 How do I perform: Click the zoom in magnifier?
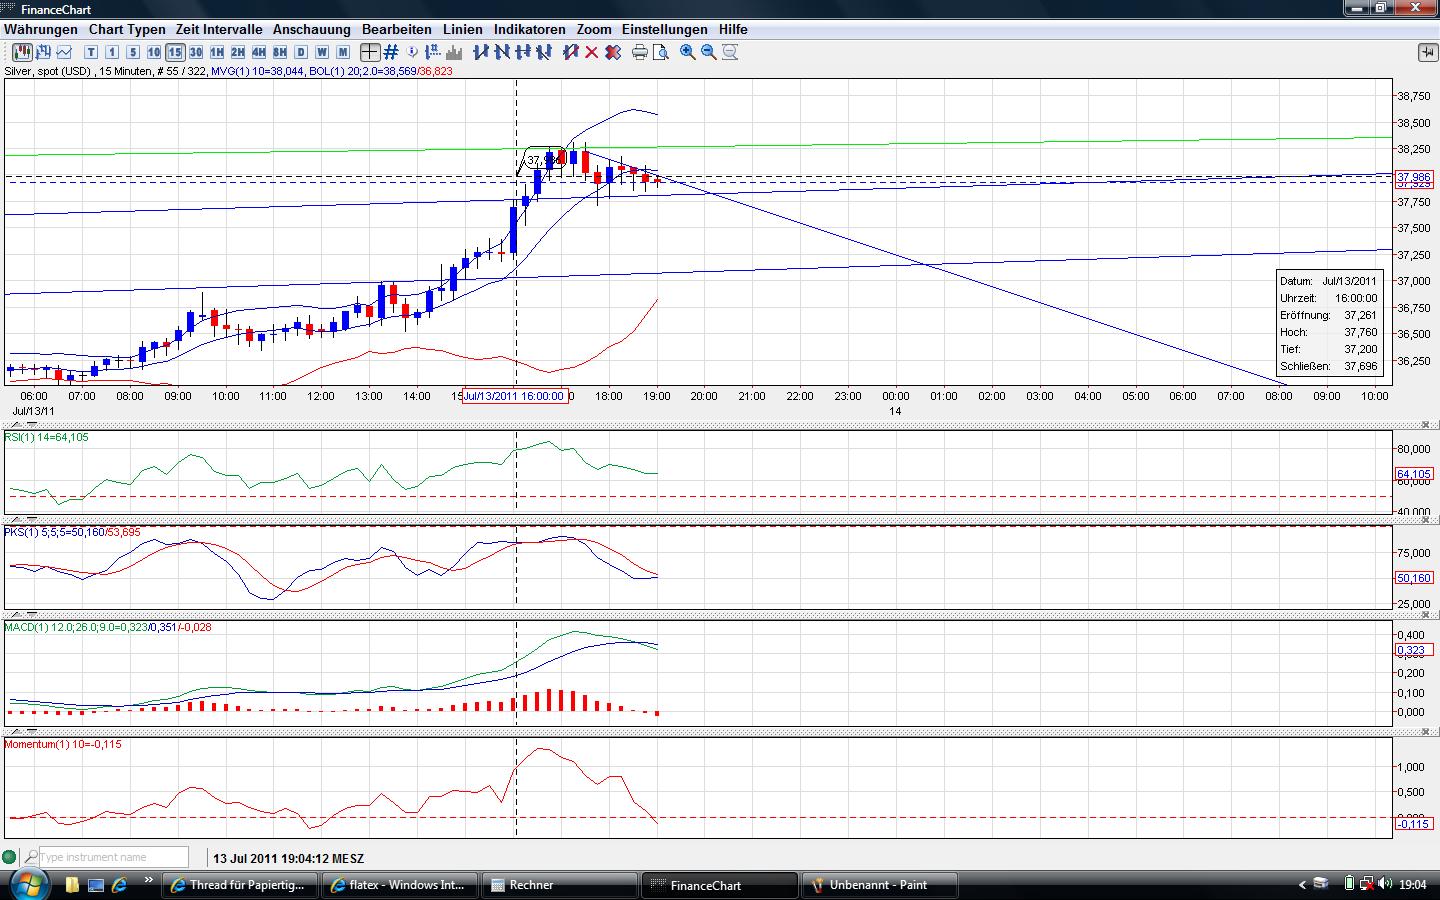click(x=688, y=52)
